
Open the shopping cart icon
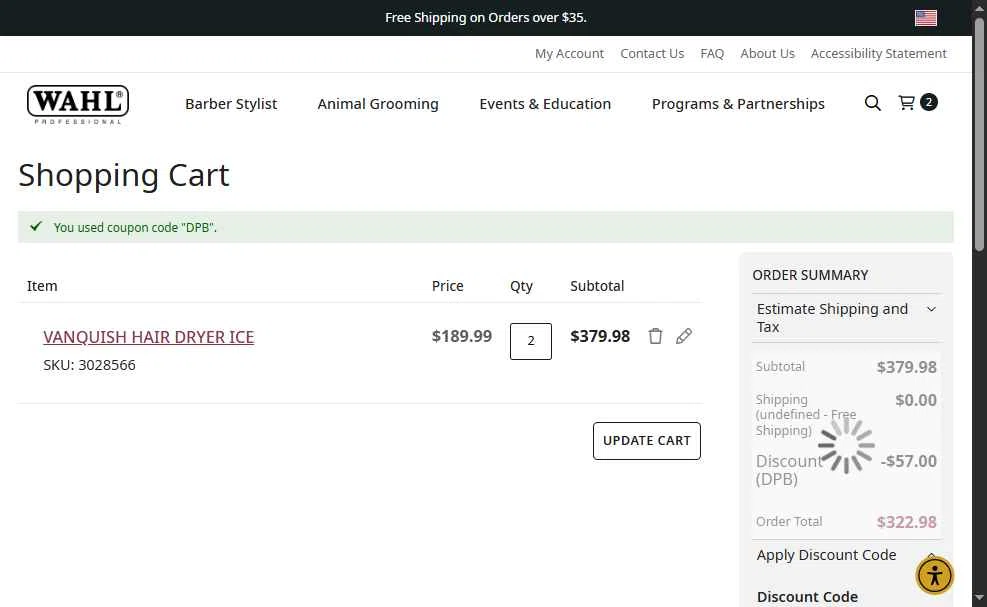pos(906,103)
